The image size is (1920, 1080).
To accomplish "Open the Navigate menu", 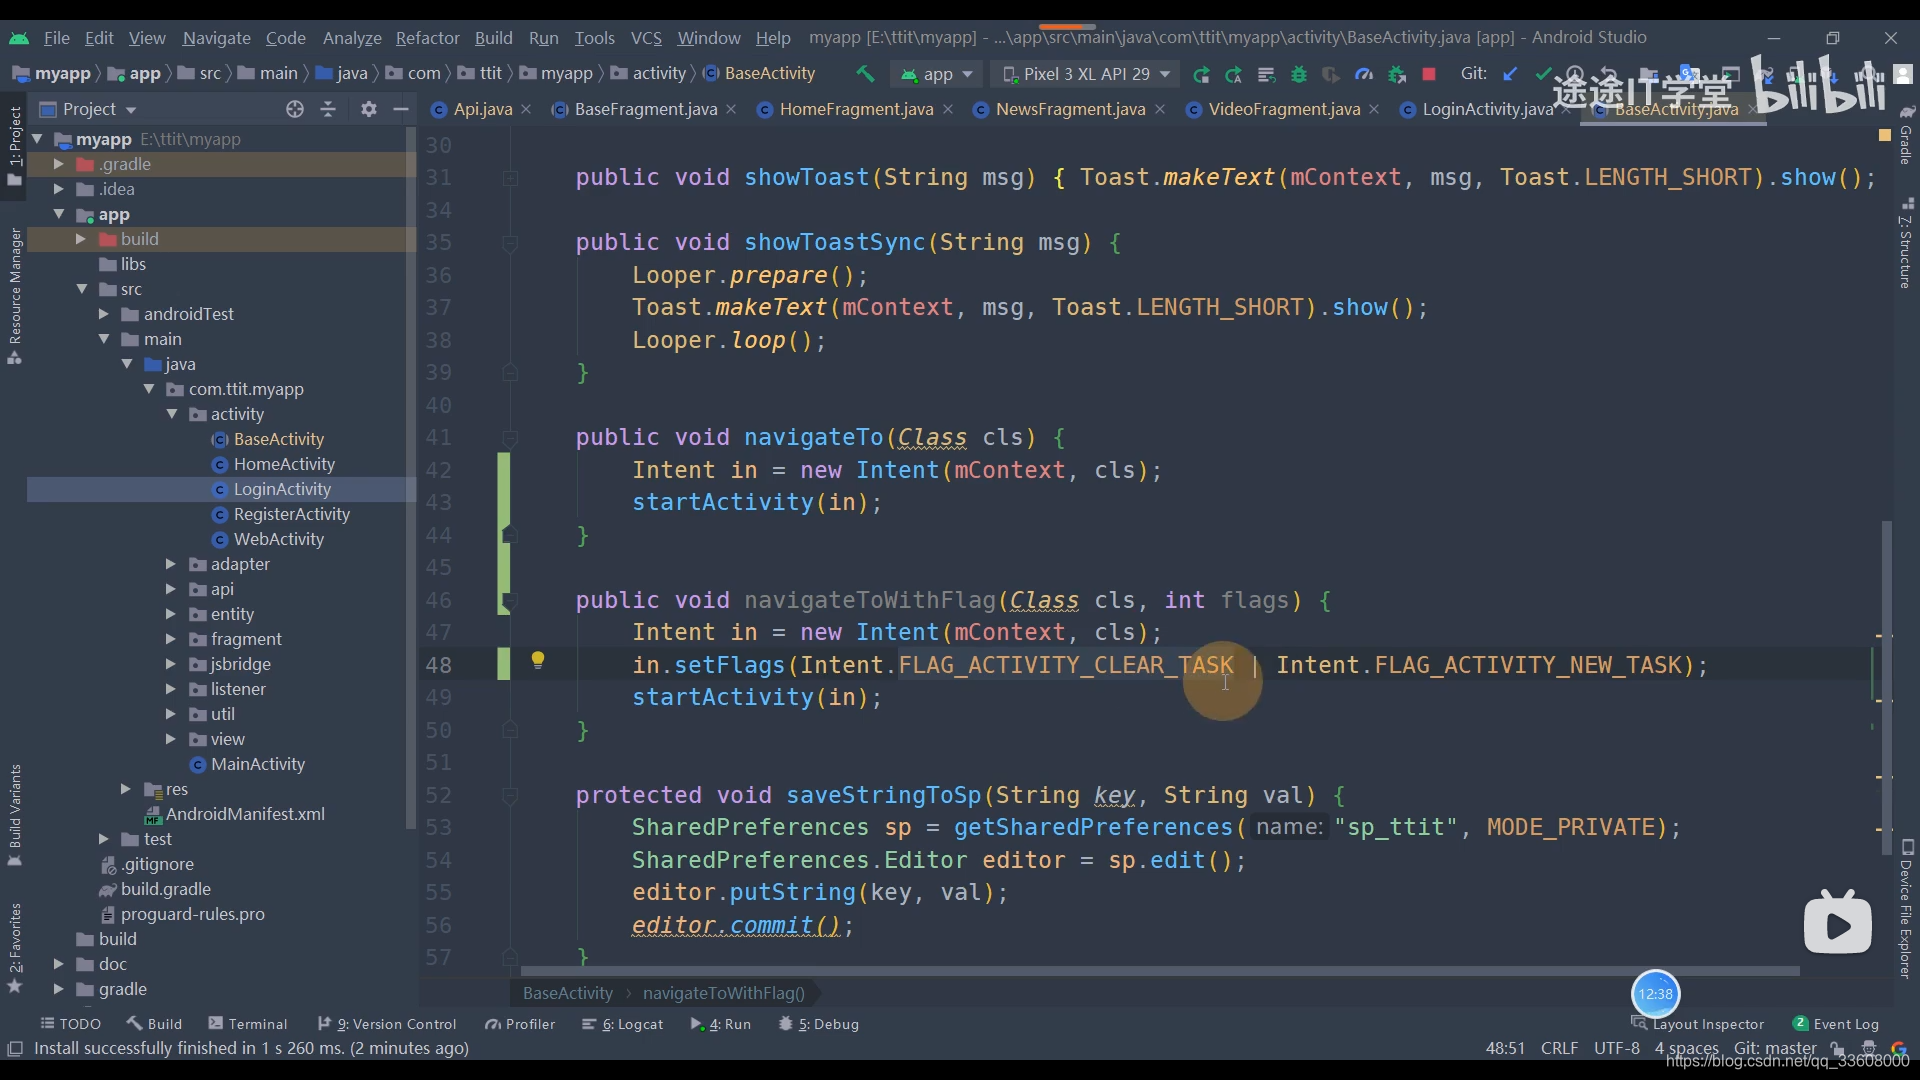I will 216,38.
